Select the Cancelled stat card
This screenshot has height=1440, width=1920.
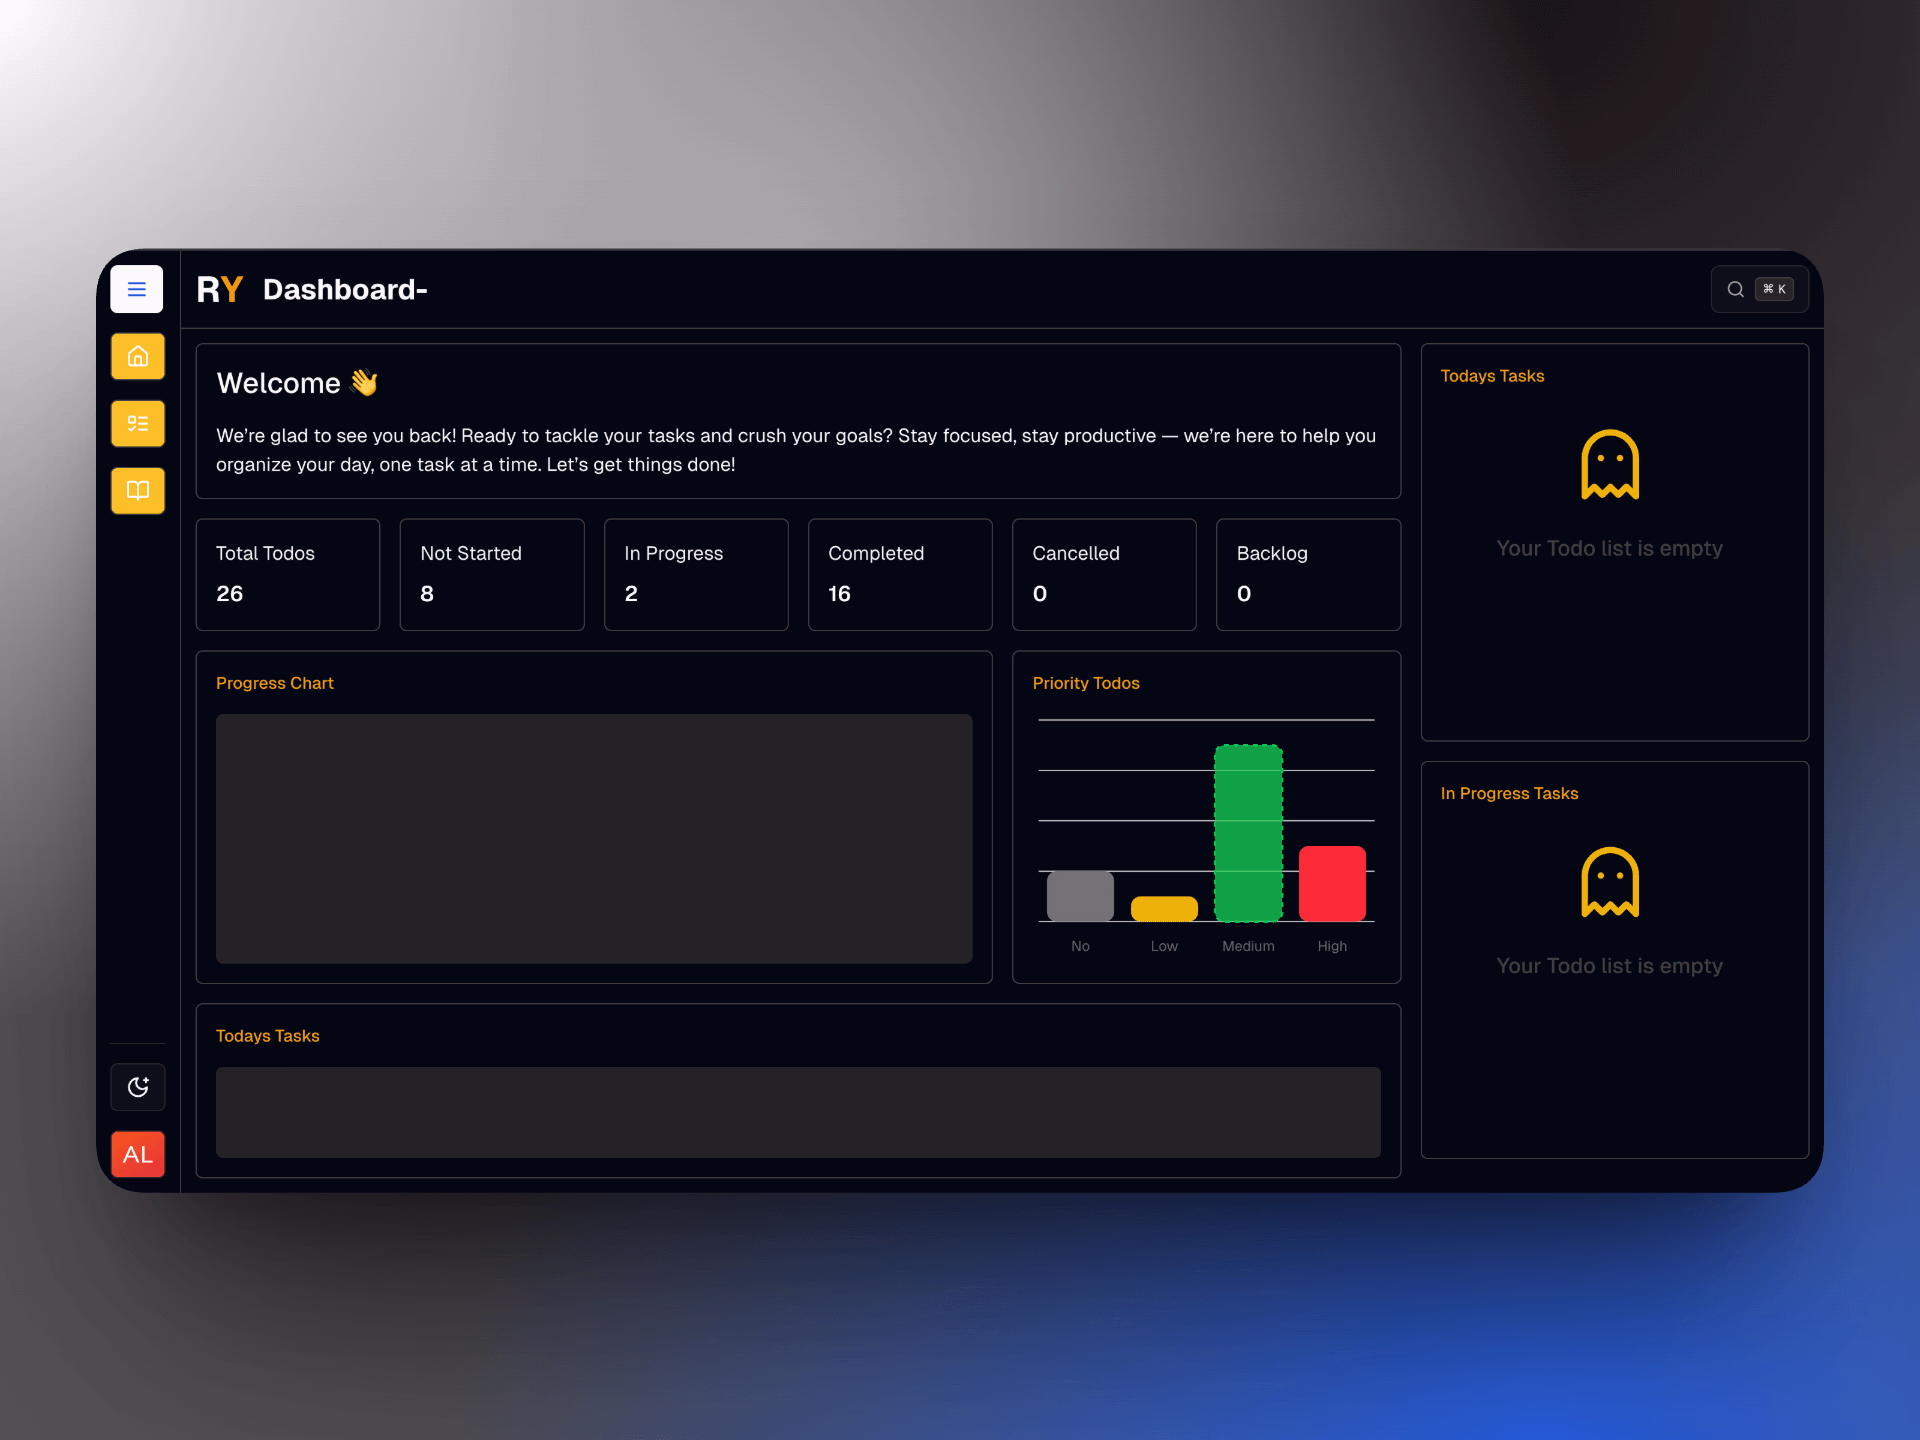pos(1104,574)
